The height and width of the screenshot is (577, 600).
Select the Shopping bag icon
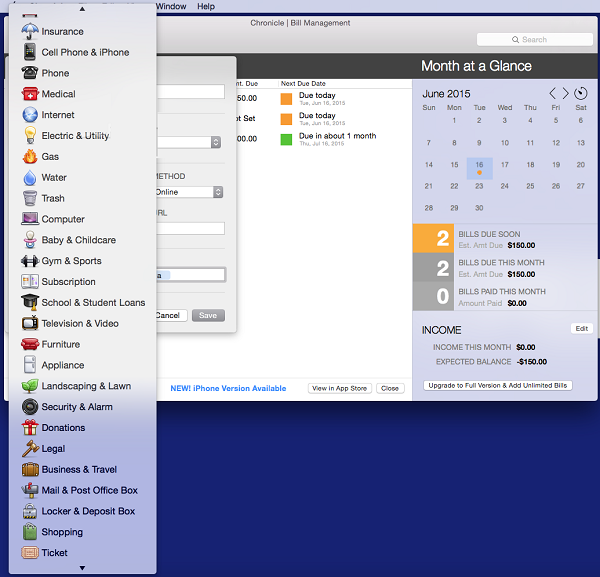(x=30, y=532)
